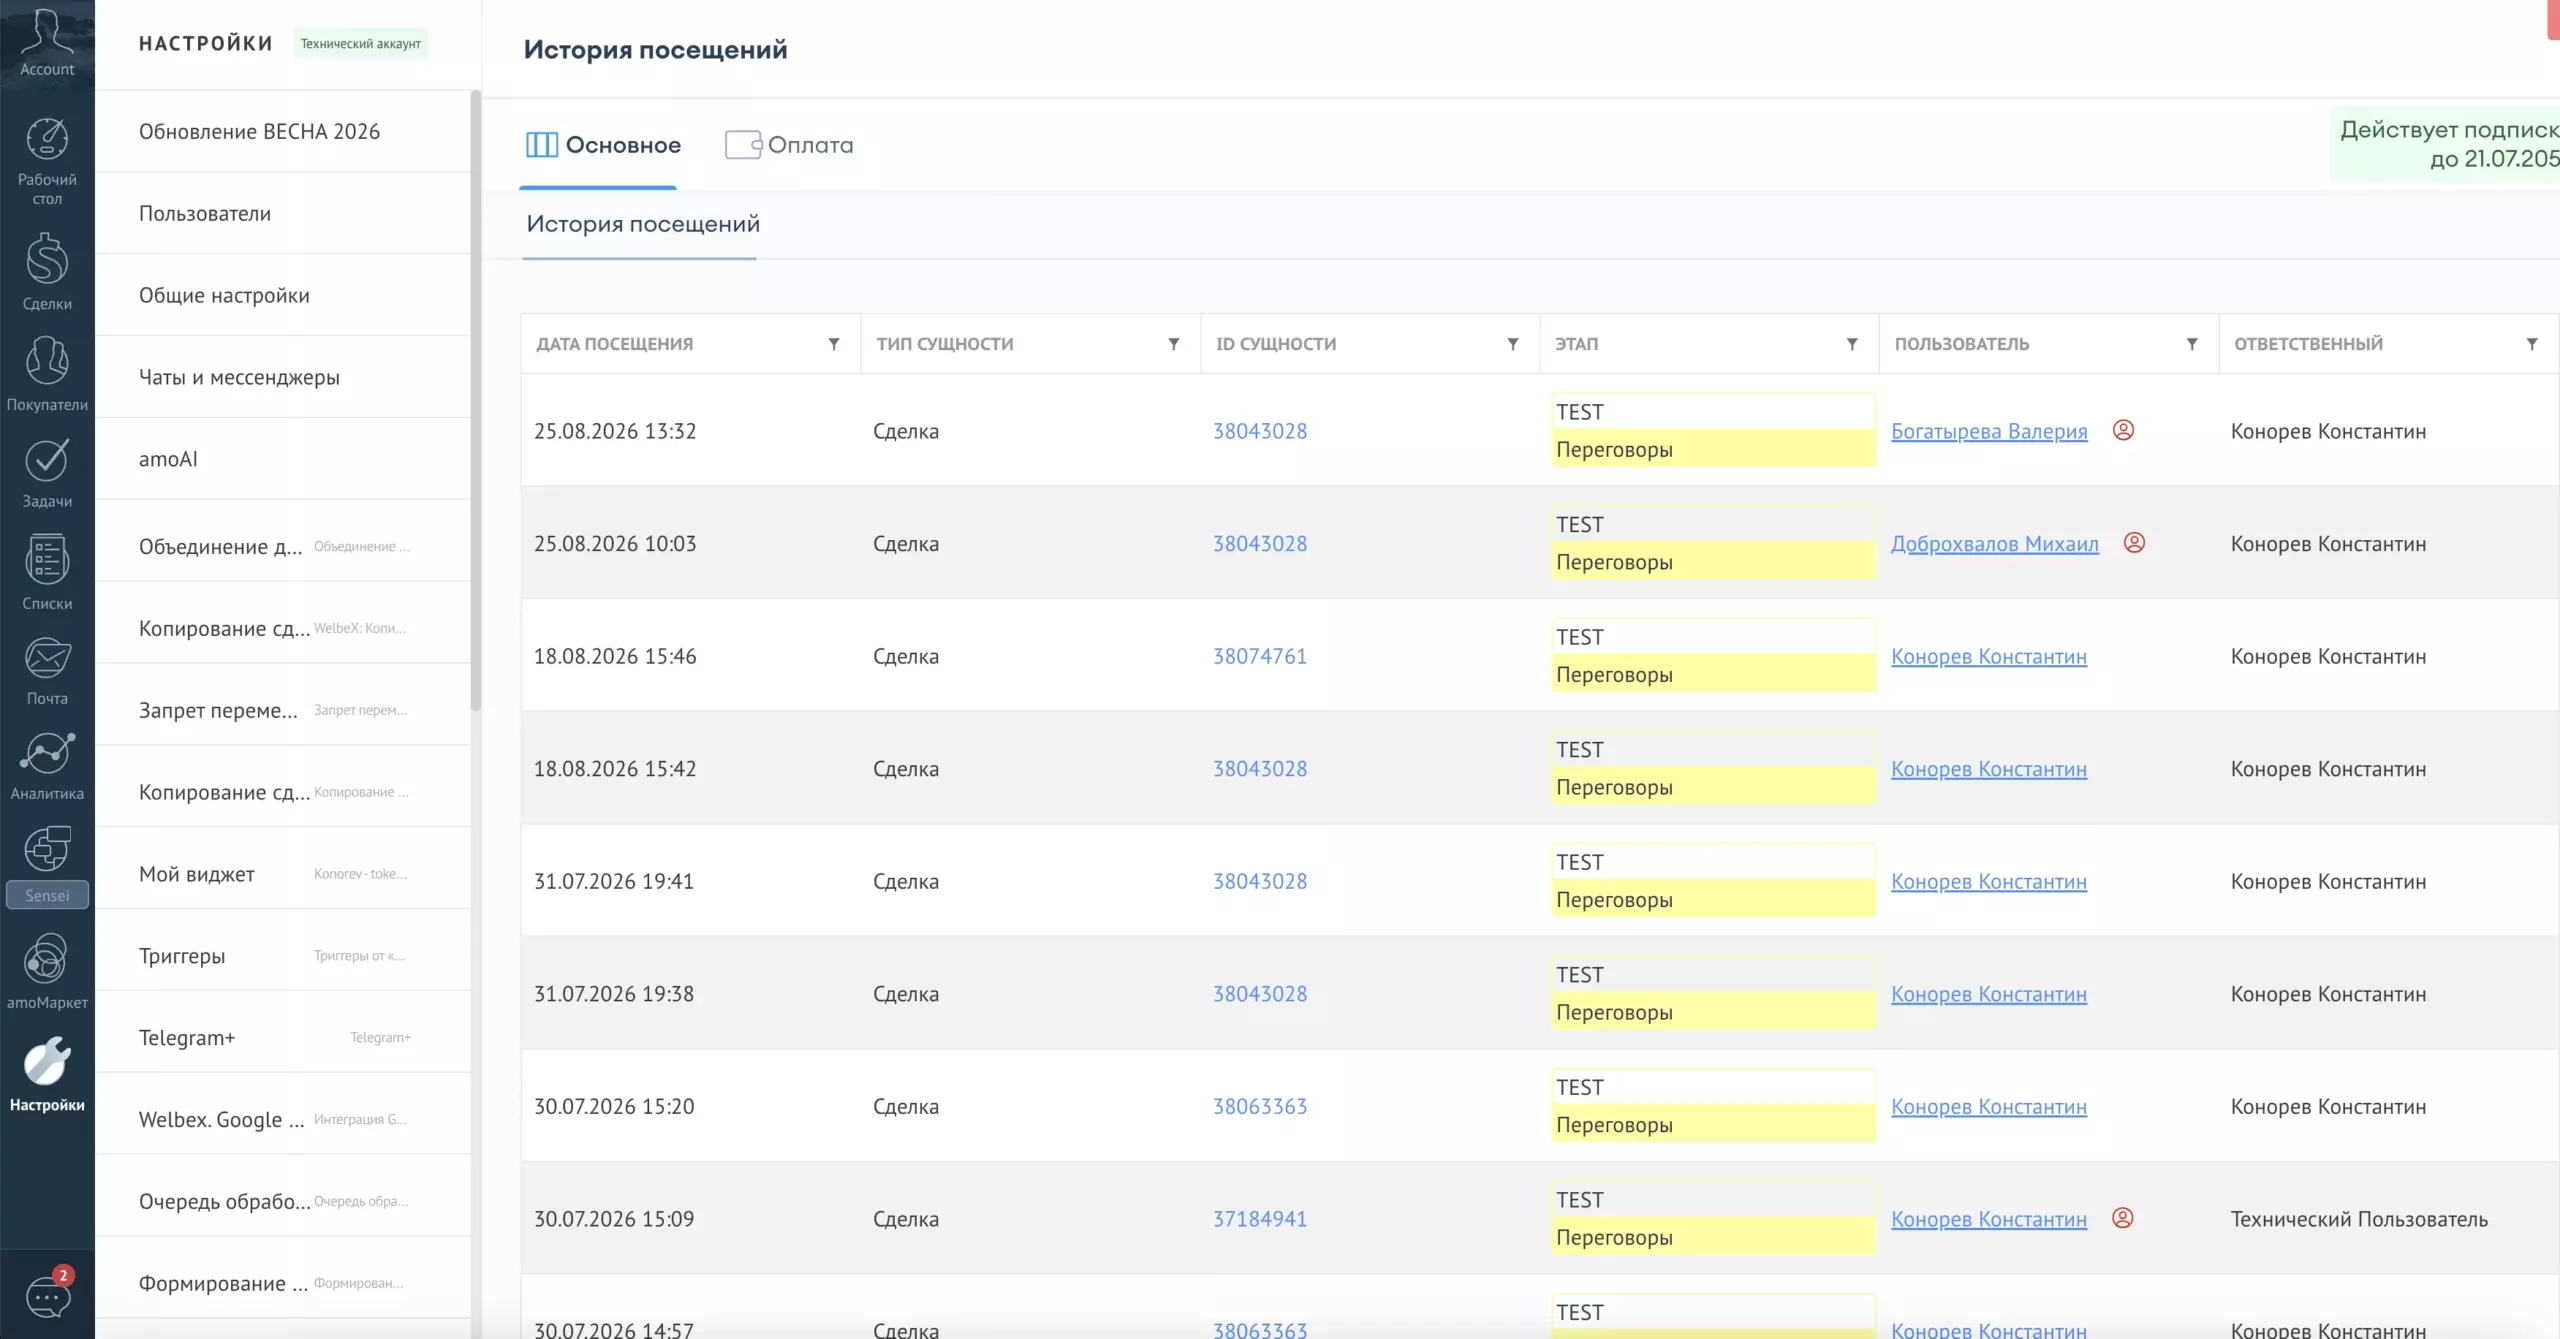The height and width of the screenshot is (1339, 2560).
Task: Open Пользователи settings menu item
Action: 283,213
